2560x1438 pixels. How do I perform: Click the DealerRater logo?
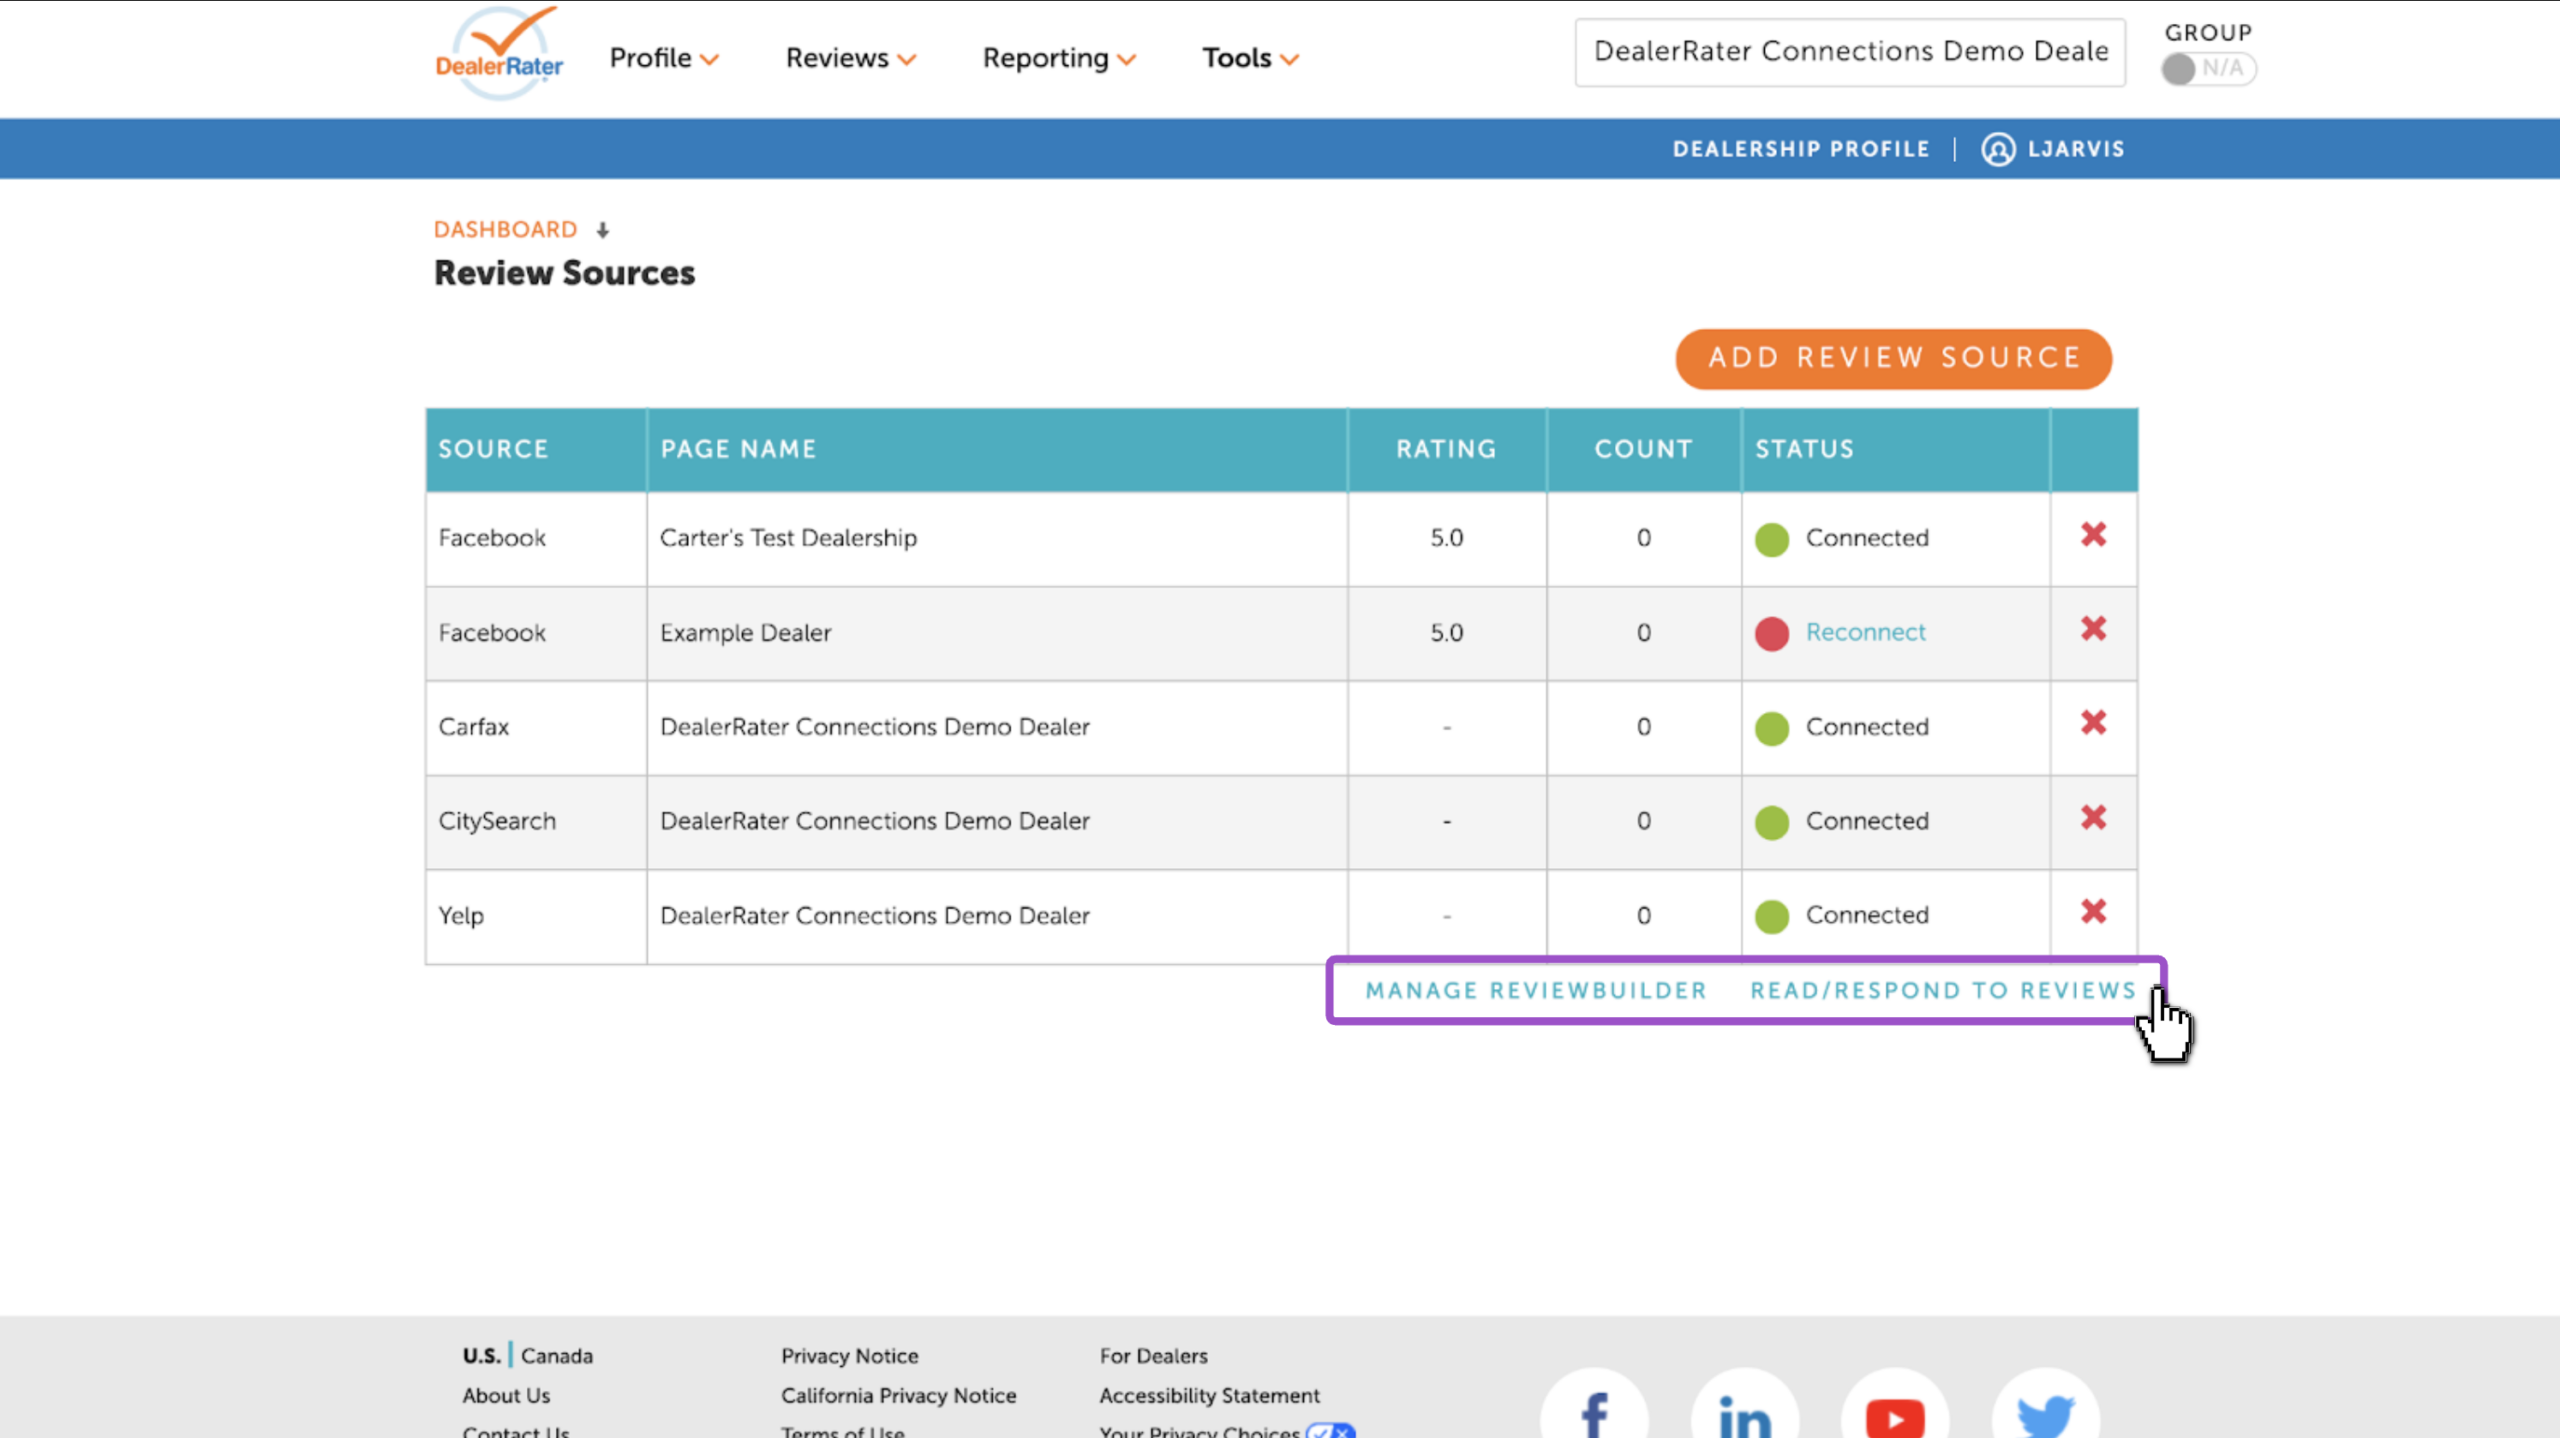tap(499, 54)
